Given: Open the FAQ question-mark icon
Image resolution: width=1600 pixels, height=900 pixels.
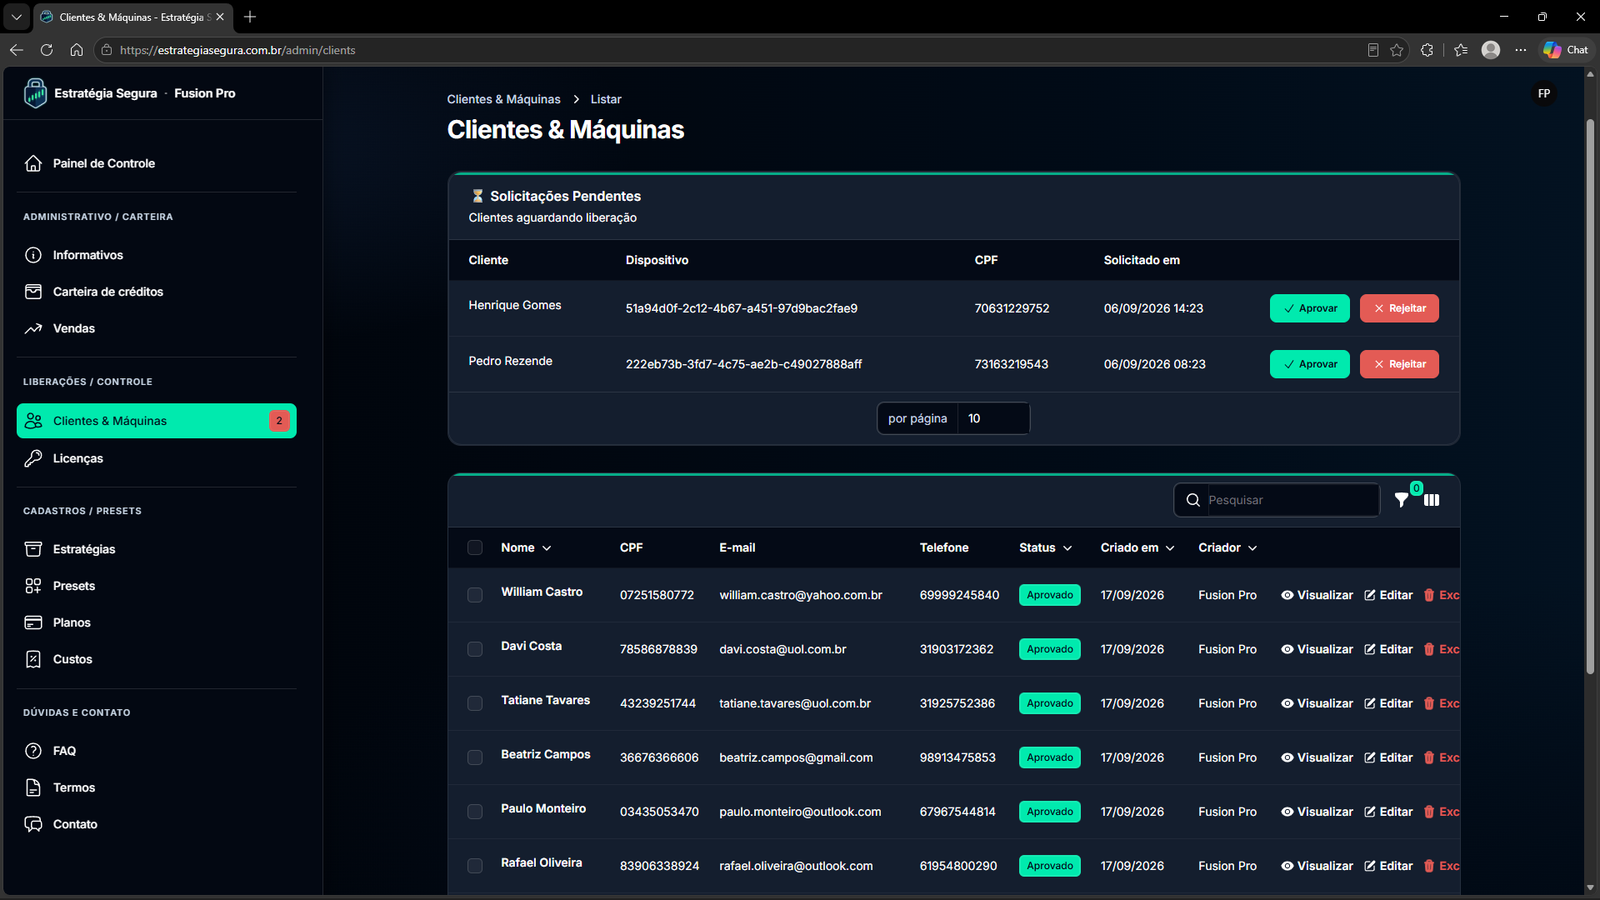Looking at the screenshot, I should click(33, 751).
